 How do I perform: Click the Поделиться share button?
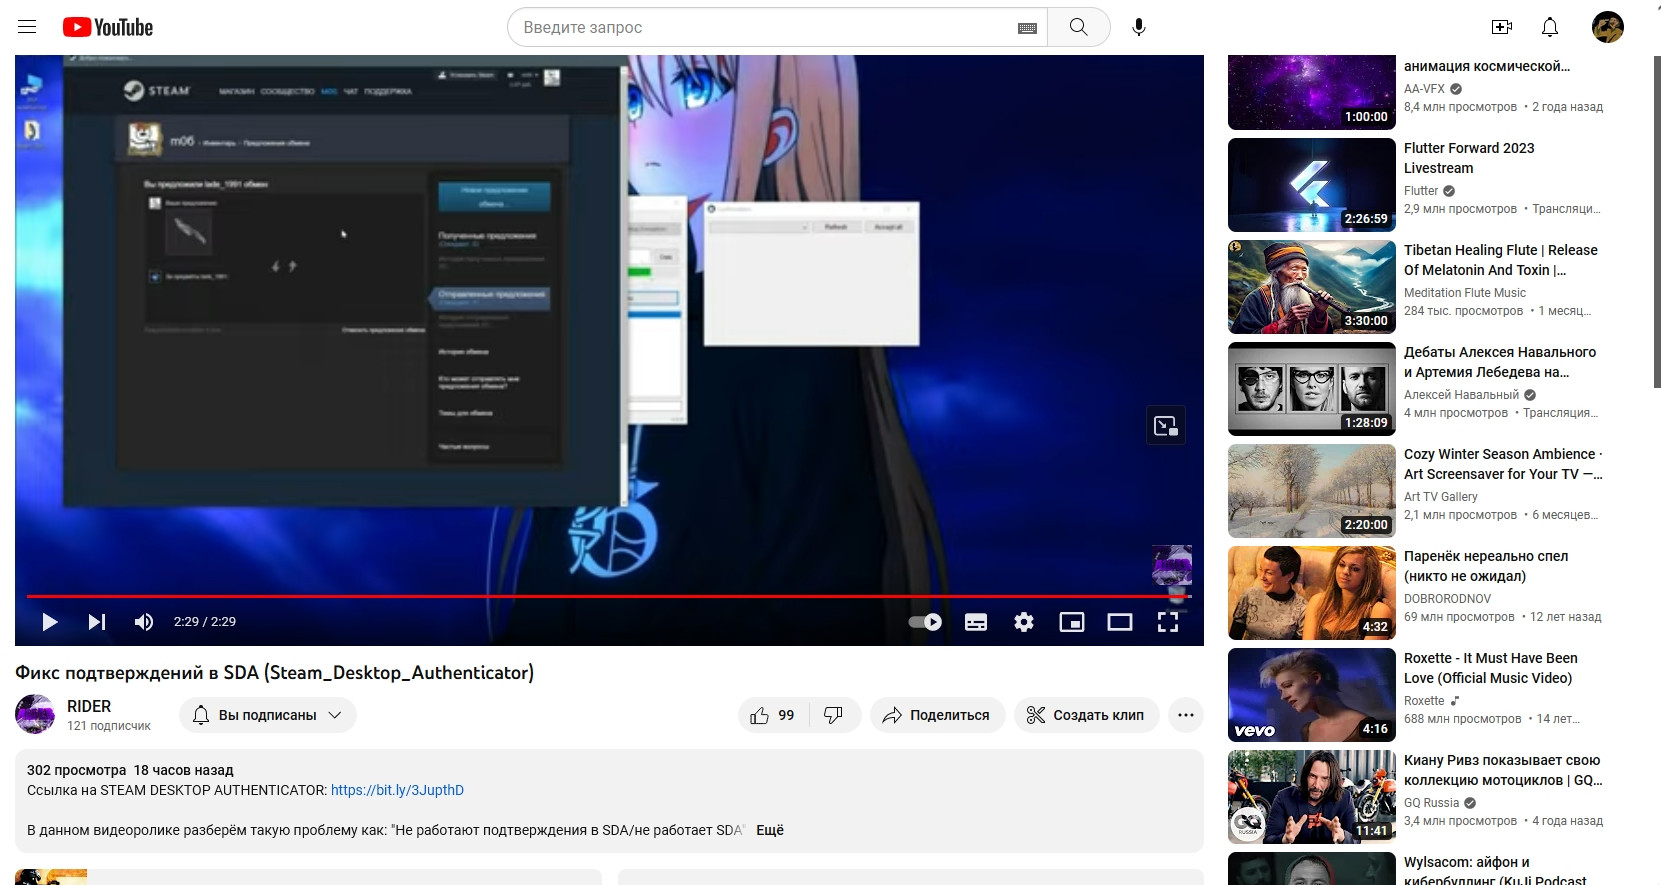point(937,715)
